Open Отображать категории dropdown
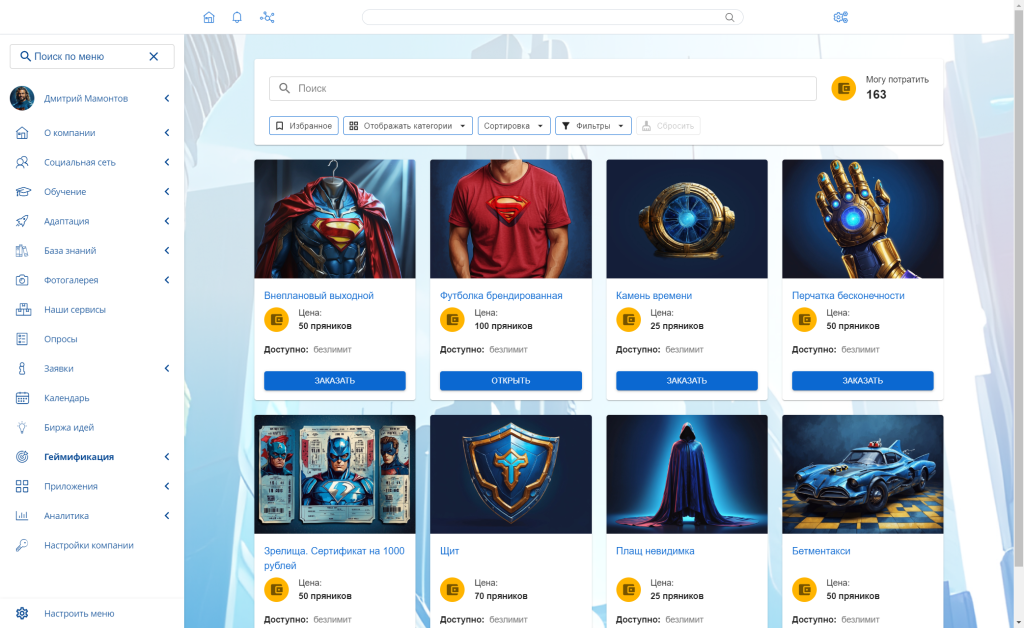This screenshot has width=1024, height=628. click(408, 126)
